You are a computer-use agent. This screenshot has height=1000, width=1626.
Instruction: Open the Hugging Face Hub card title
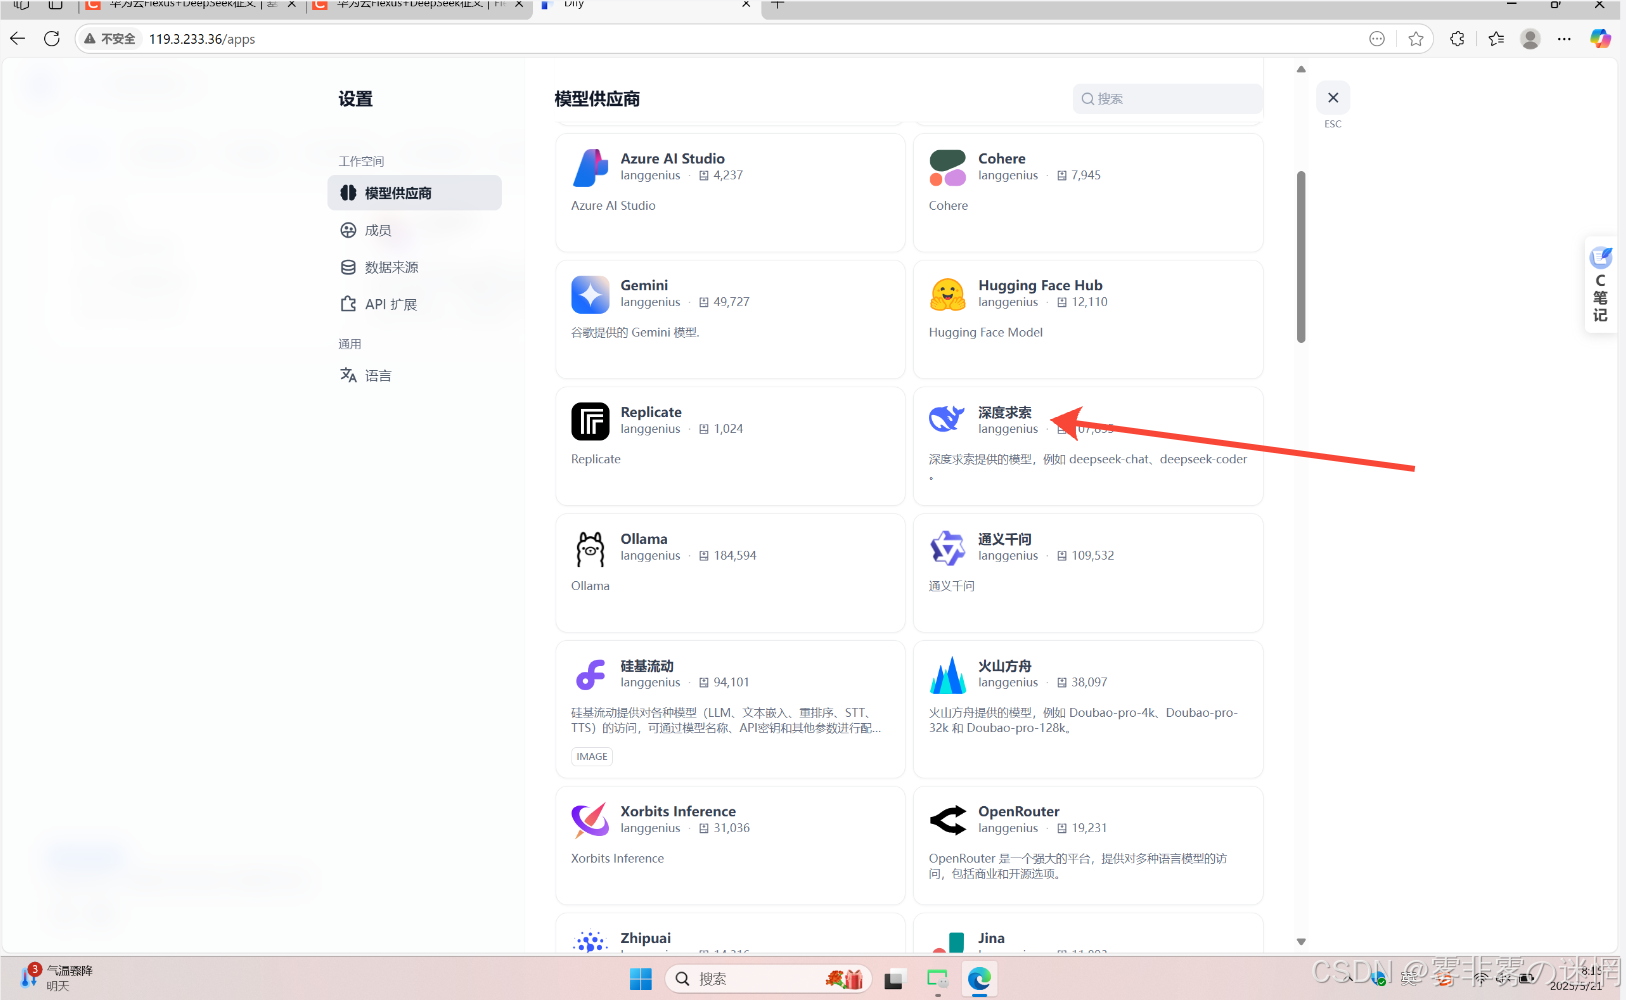click(1040, 285)
